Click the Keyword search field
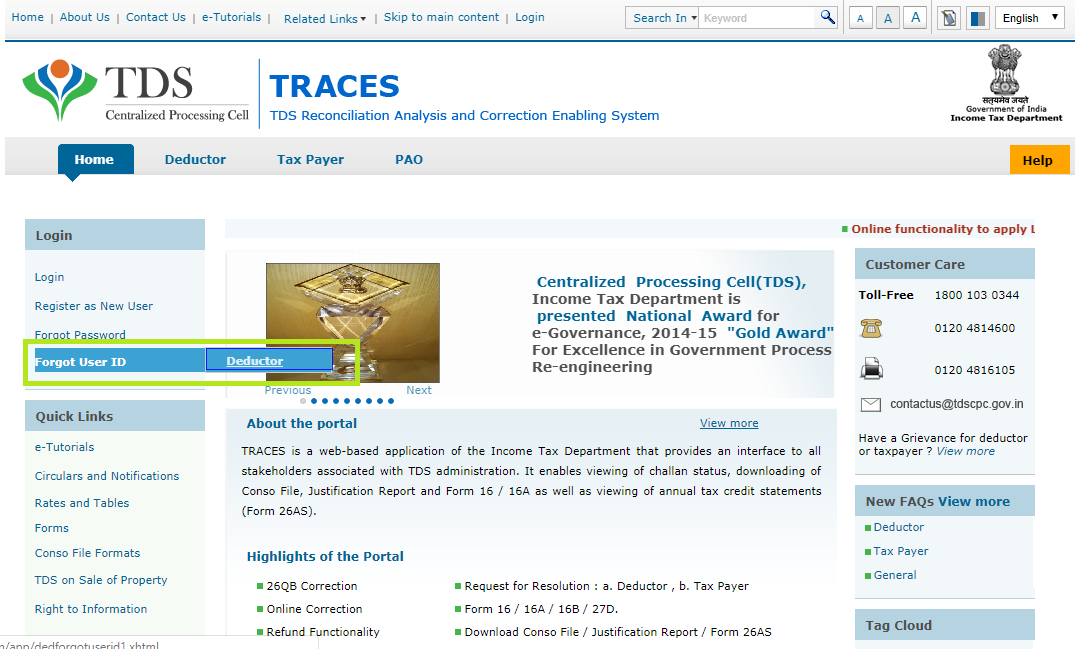This screenshot has height=649, width=1083. click(758, 18)
